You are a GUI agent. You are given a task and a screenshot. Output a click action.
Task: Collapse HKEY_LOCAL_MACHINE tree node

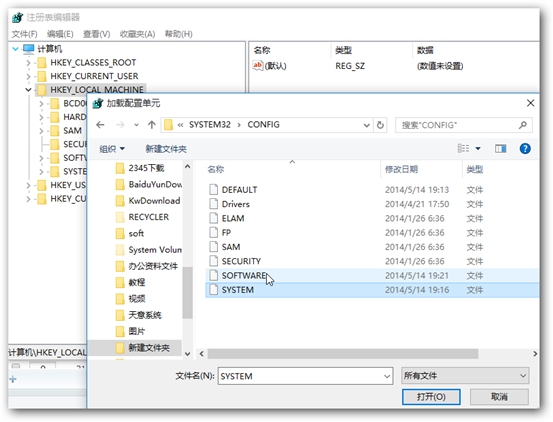click(x=29, y=90)
